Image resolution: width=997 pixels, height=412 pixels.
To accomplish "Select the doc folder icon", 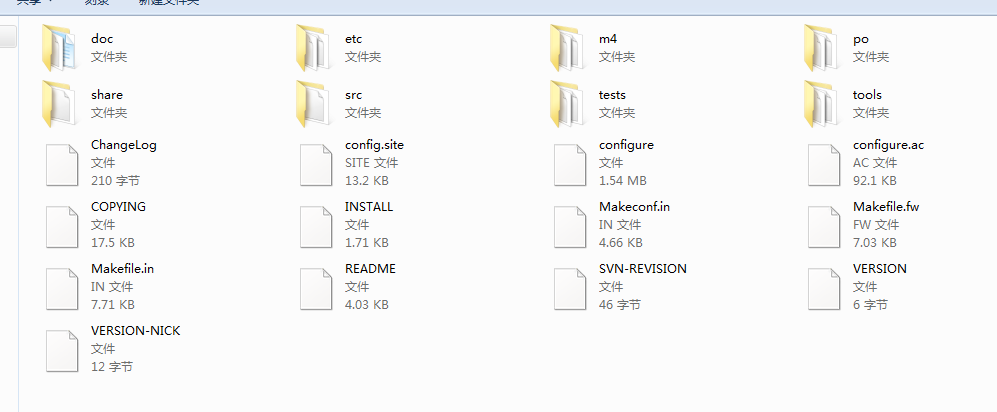I will 60,48.
